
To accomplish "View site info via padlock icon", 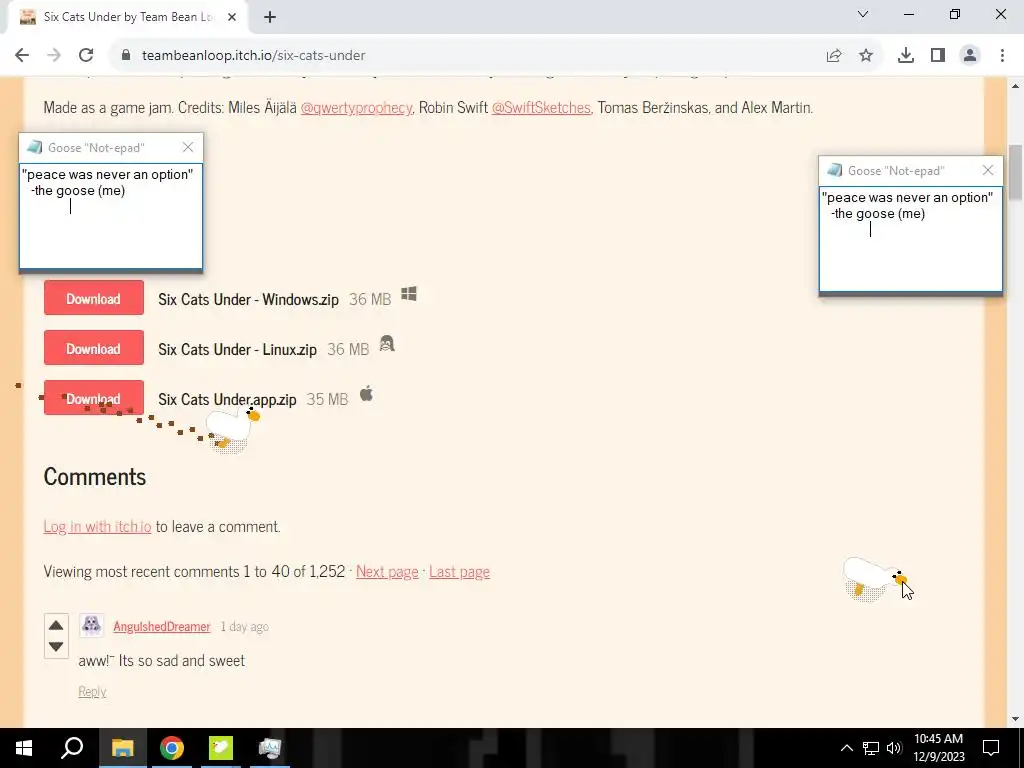I will coord(126,56).
